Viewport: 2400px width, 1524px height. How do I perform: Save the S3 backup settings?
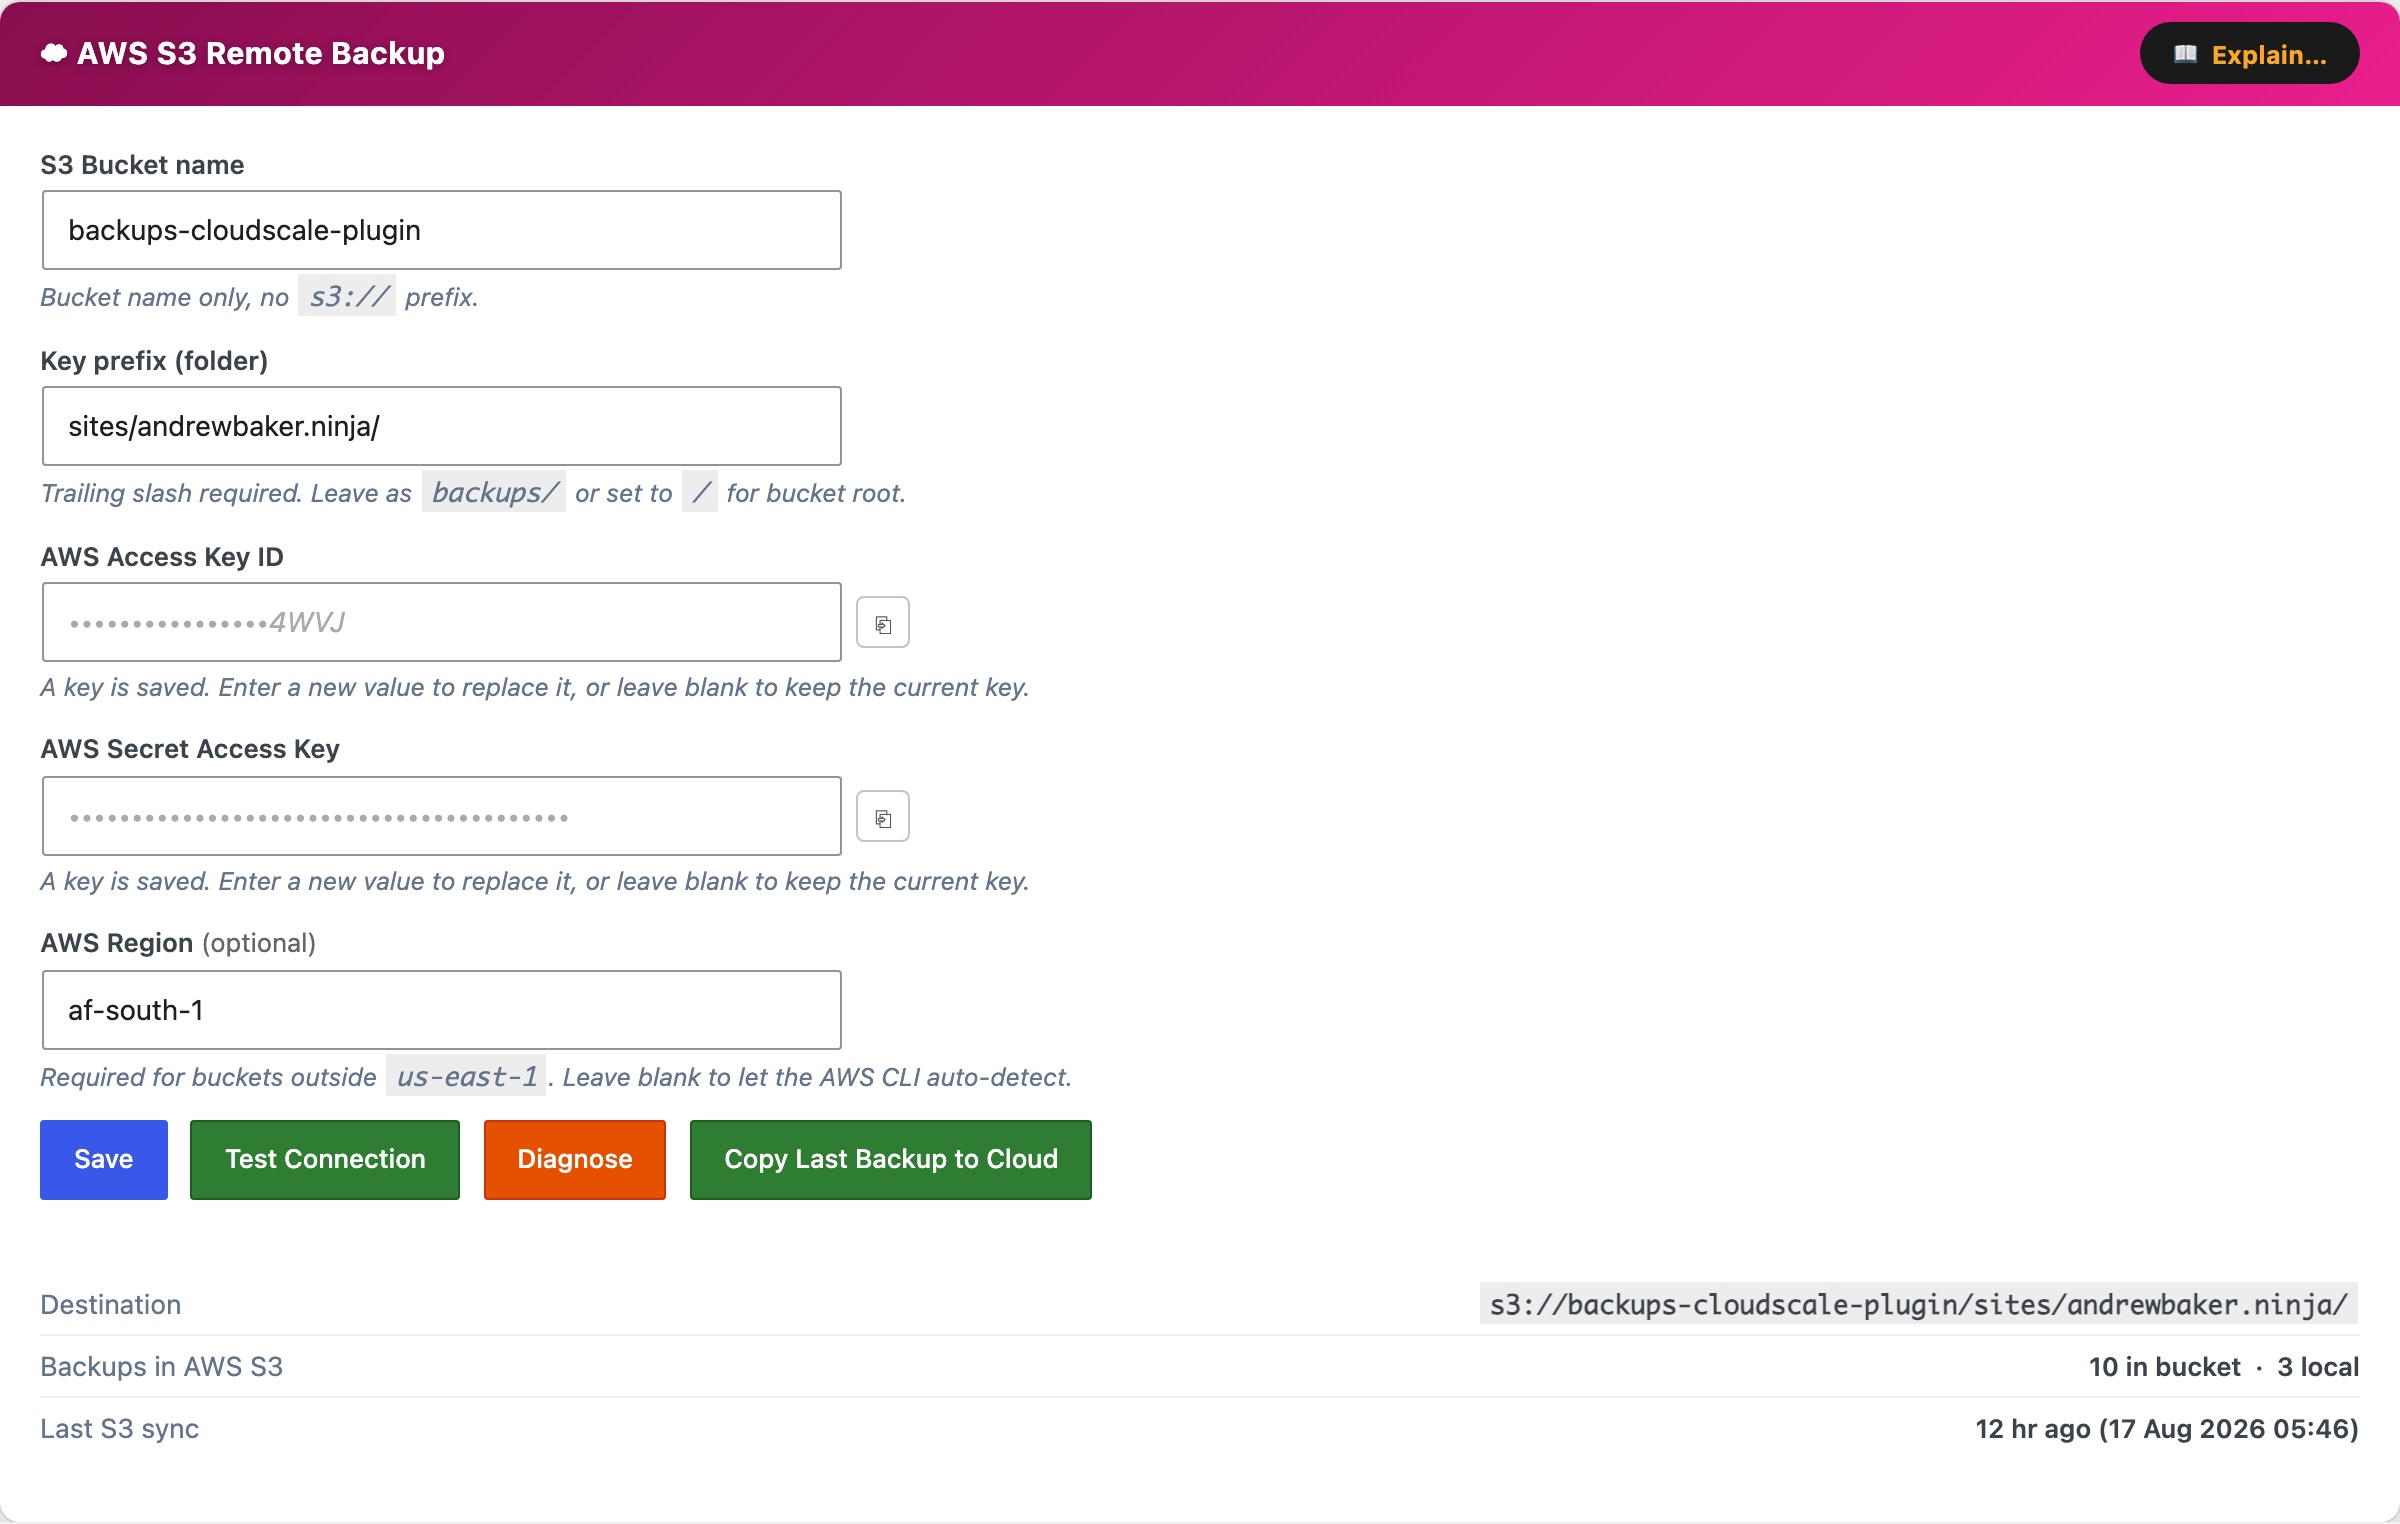pyautogui.click(x=104, y=1159)
